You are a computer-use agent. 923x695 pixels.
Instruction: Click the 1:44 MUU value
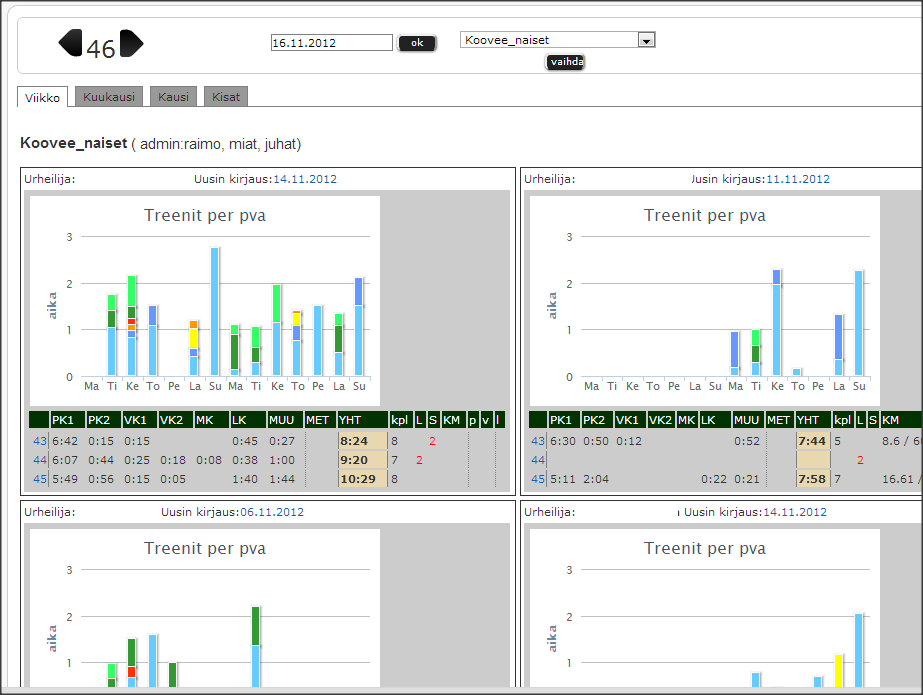(x=282, y=479)
